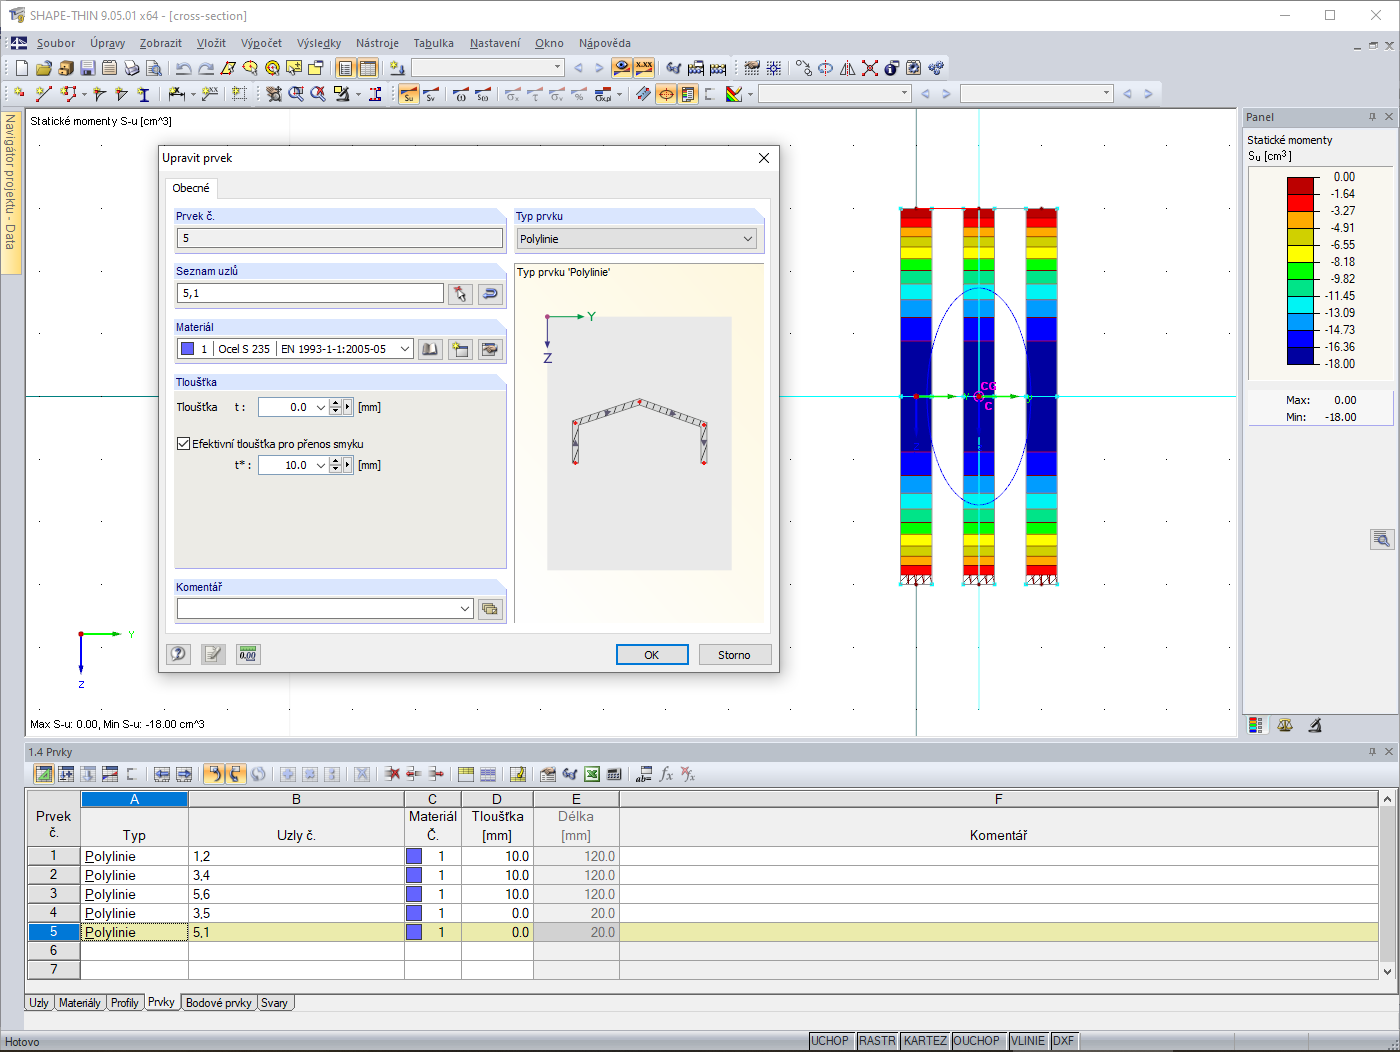Click the 'Seznam uzlů' input field

click(310, 293)
